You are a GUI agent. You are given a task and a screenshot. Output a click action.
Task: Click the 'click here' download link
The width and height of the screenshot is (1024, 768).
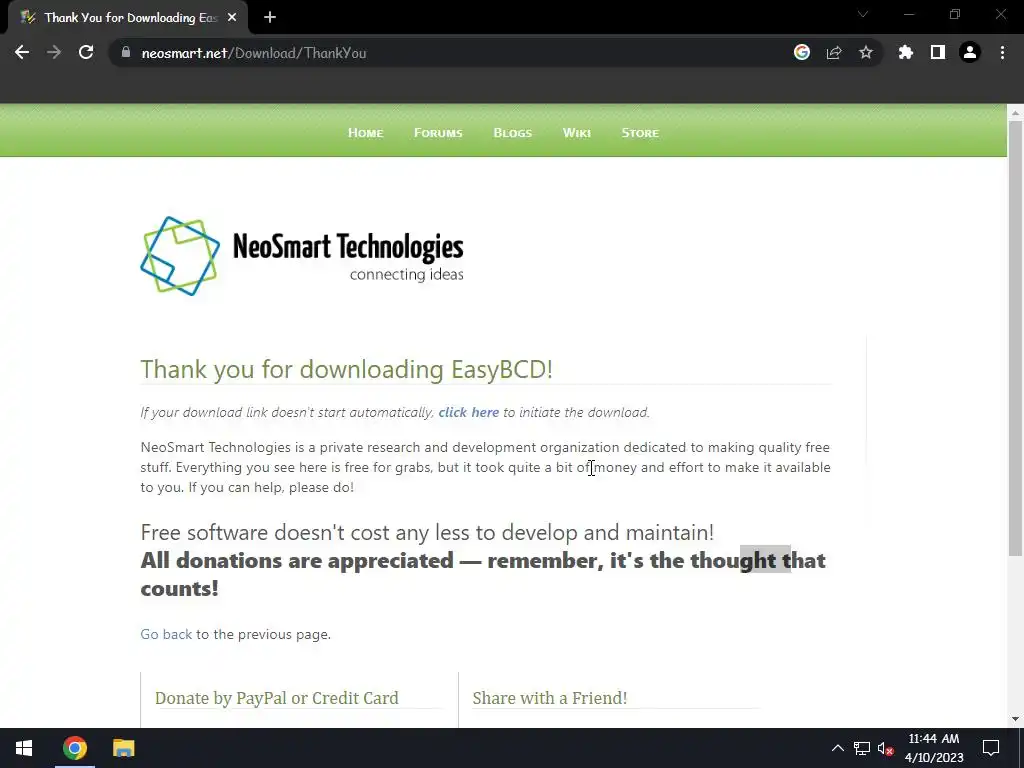(x=469, y=413)
